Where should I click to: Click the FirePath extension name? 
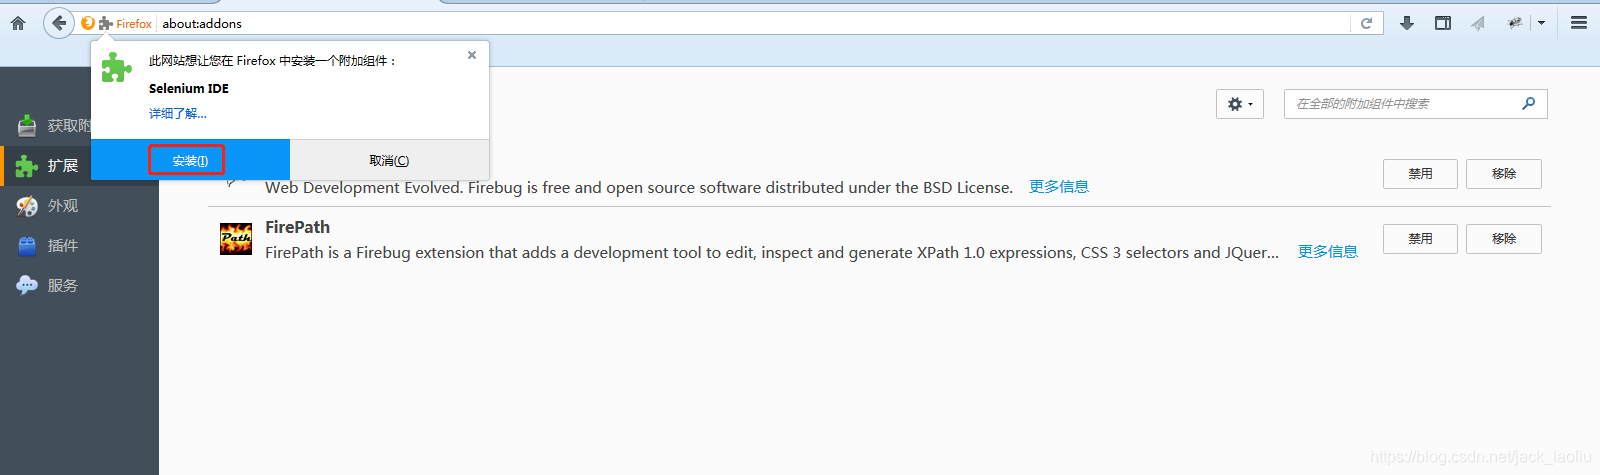pos(297,227)
